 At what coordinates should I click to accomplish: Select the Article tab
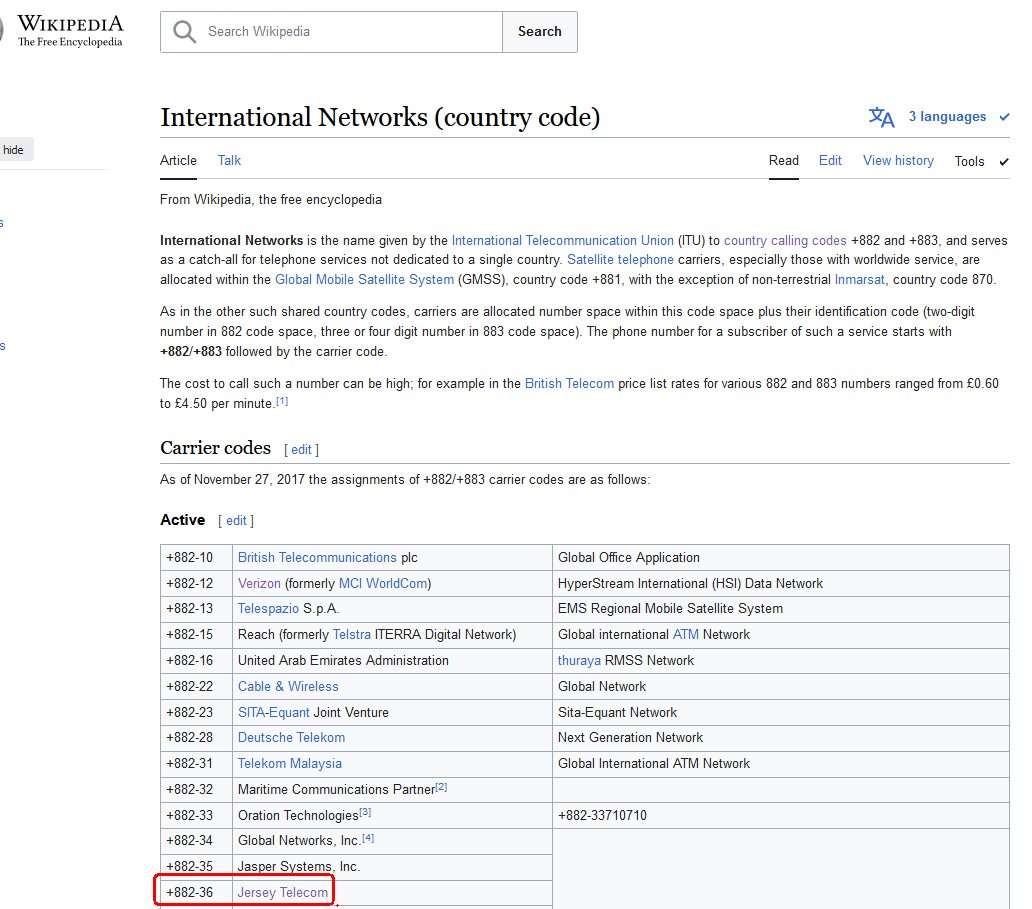178,161
